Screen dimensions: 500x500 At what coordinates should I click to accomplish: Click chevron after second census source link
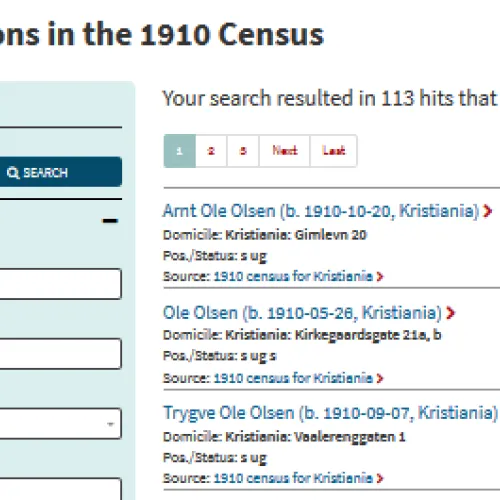pos(380,378)
